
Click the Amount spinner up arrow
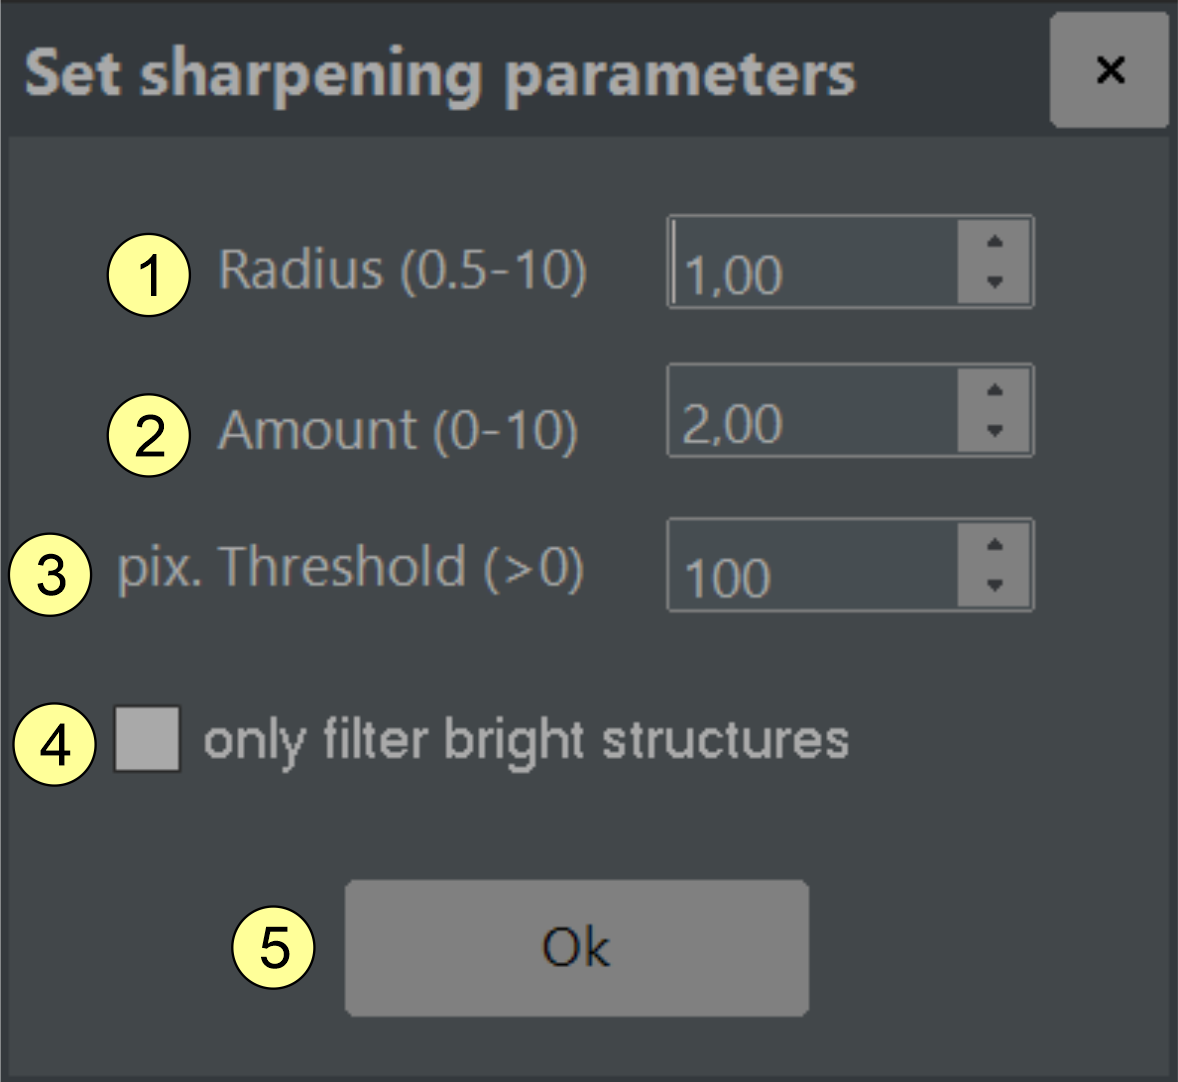coord(994,390)
